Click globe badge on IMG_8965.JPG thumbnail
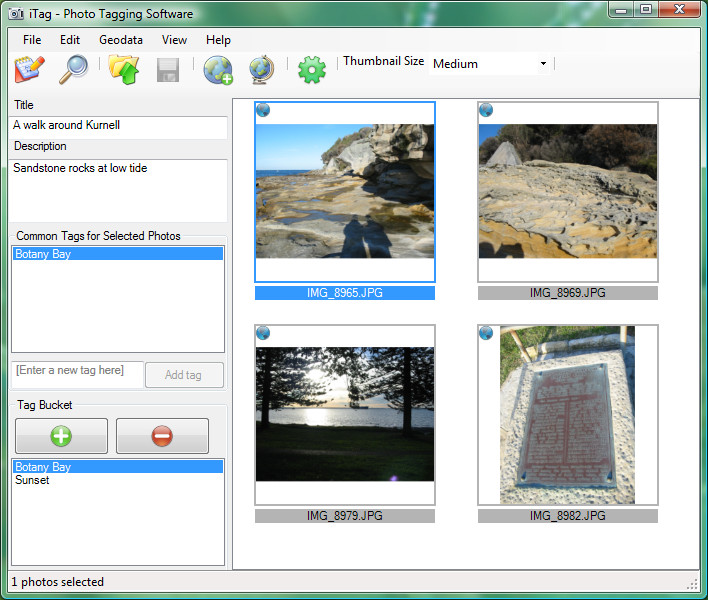This screenshot has width=708, height=600. point(263,110)
